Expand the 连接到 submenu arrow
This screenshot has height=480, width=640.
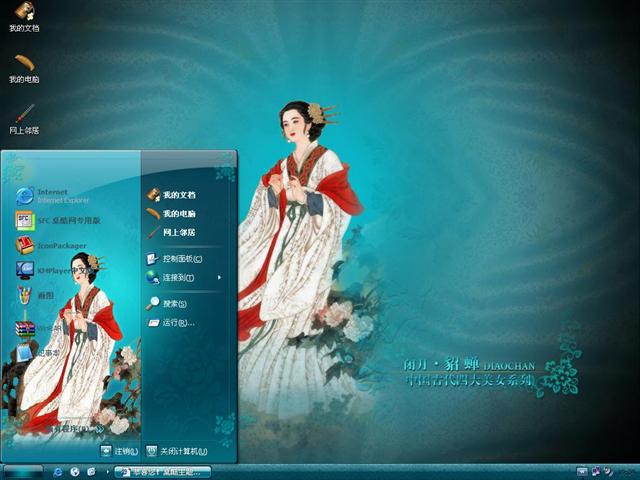(x=220, y=278)
